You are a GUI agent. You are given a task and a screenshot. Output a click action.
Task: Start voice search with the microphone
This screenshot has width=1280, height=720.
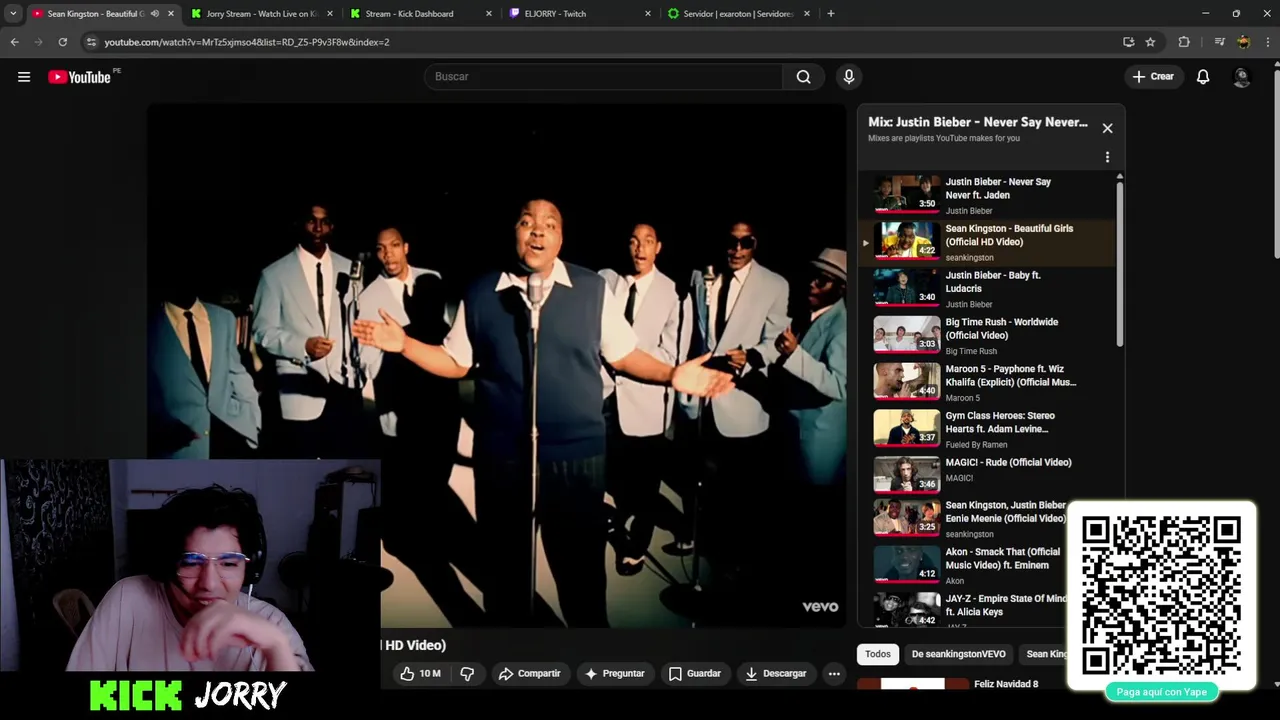point(849,77)
